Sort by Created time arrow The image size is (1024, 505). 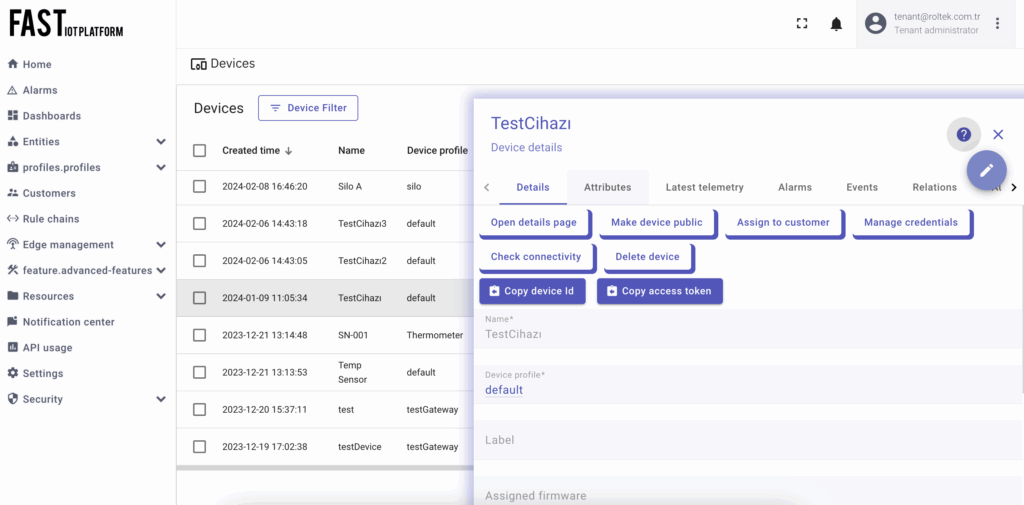tap(289, 150)
